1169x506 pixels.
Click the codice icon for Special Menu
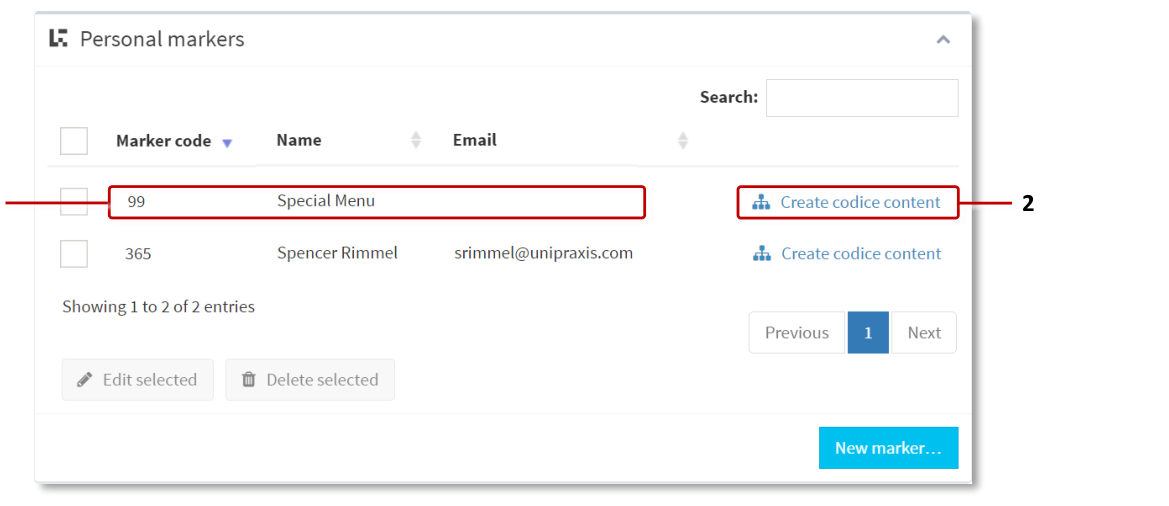pos(762,203)
